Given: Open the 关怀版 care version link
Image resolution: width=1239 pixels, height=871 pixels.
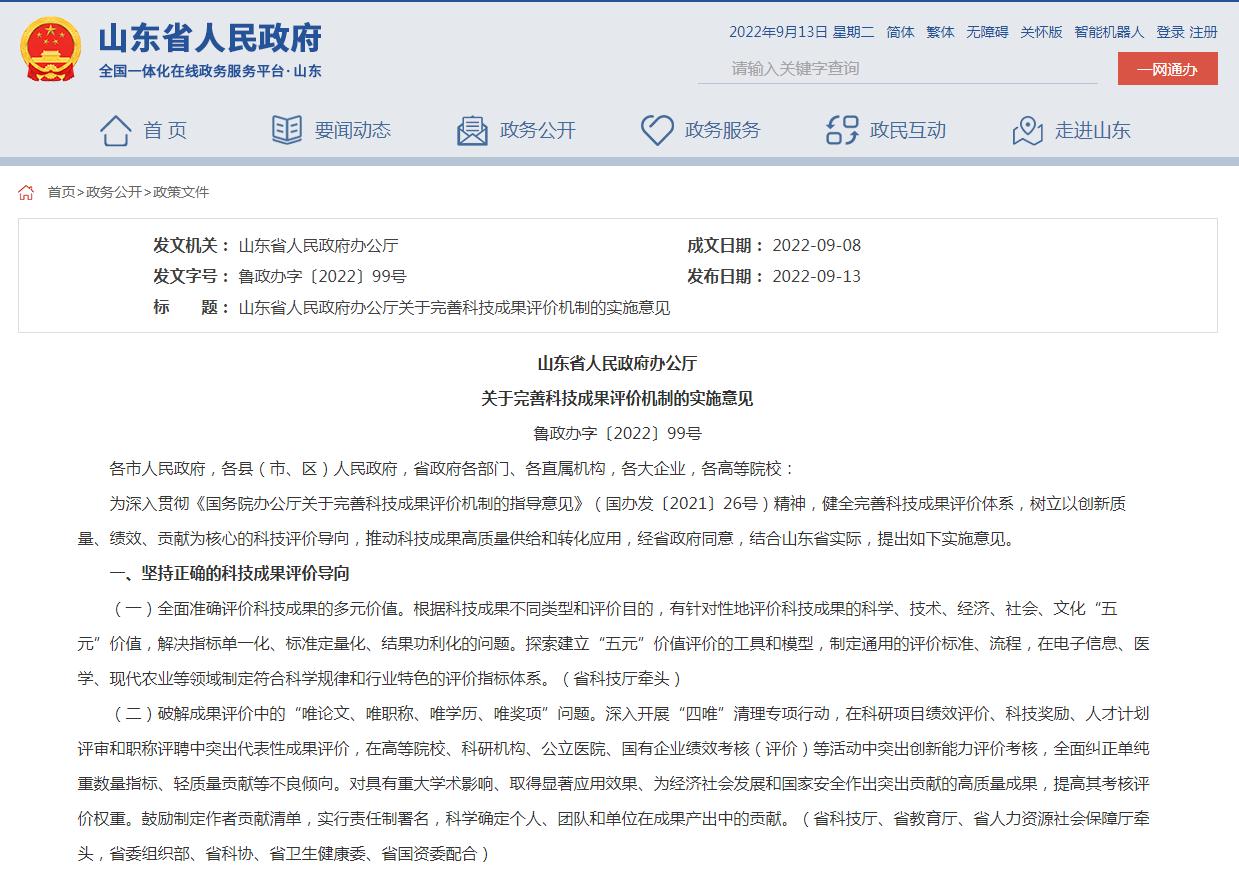Looking at the screenshot, I should tap(1041, 32).
